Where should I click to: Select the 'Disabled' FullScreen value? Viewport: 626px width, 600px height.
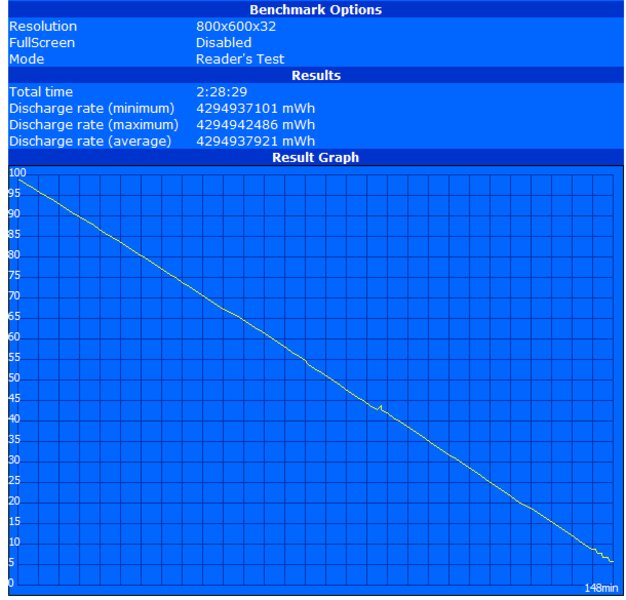coord(224,43)
